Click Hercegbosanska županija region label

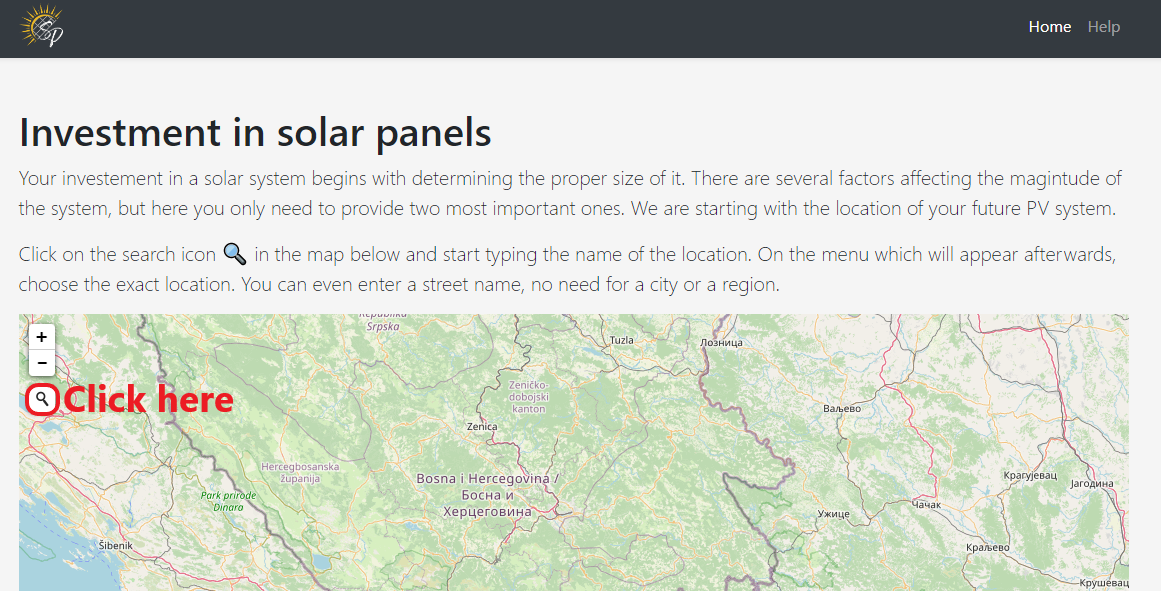[300, 473]
